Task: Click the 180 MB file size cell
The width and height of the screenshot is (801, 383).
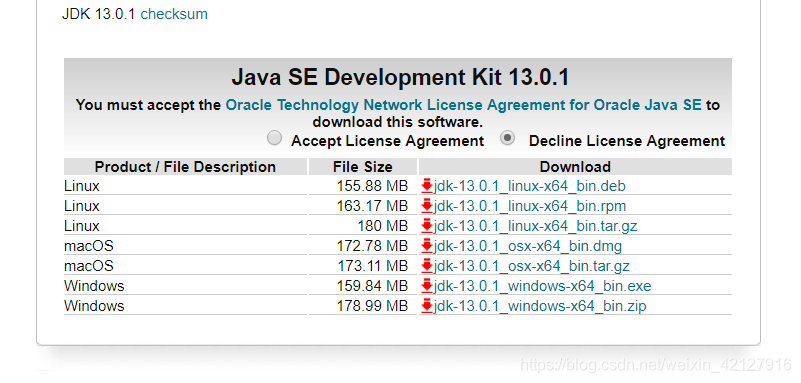Action: pos(363,226)
